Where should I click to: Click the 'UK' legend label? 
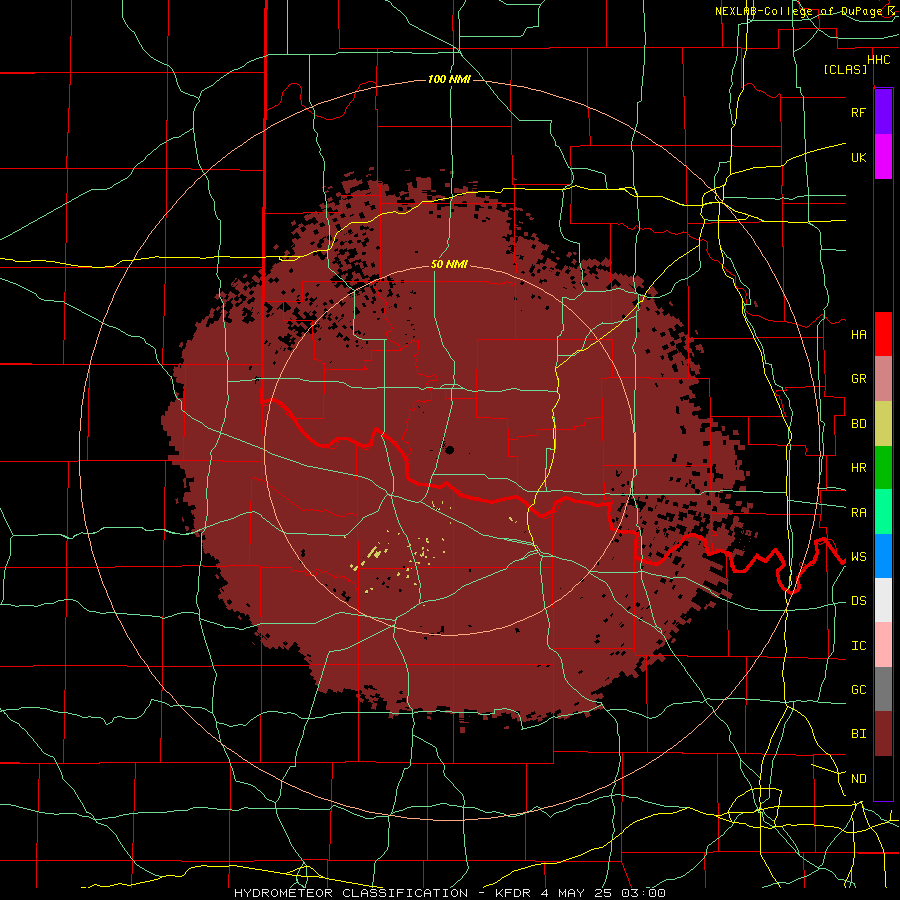pyautogui.click(x=858, y=157)
